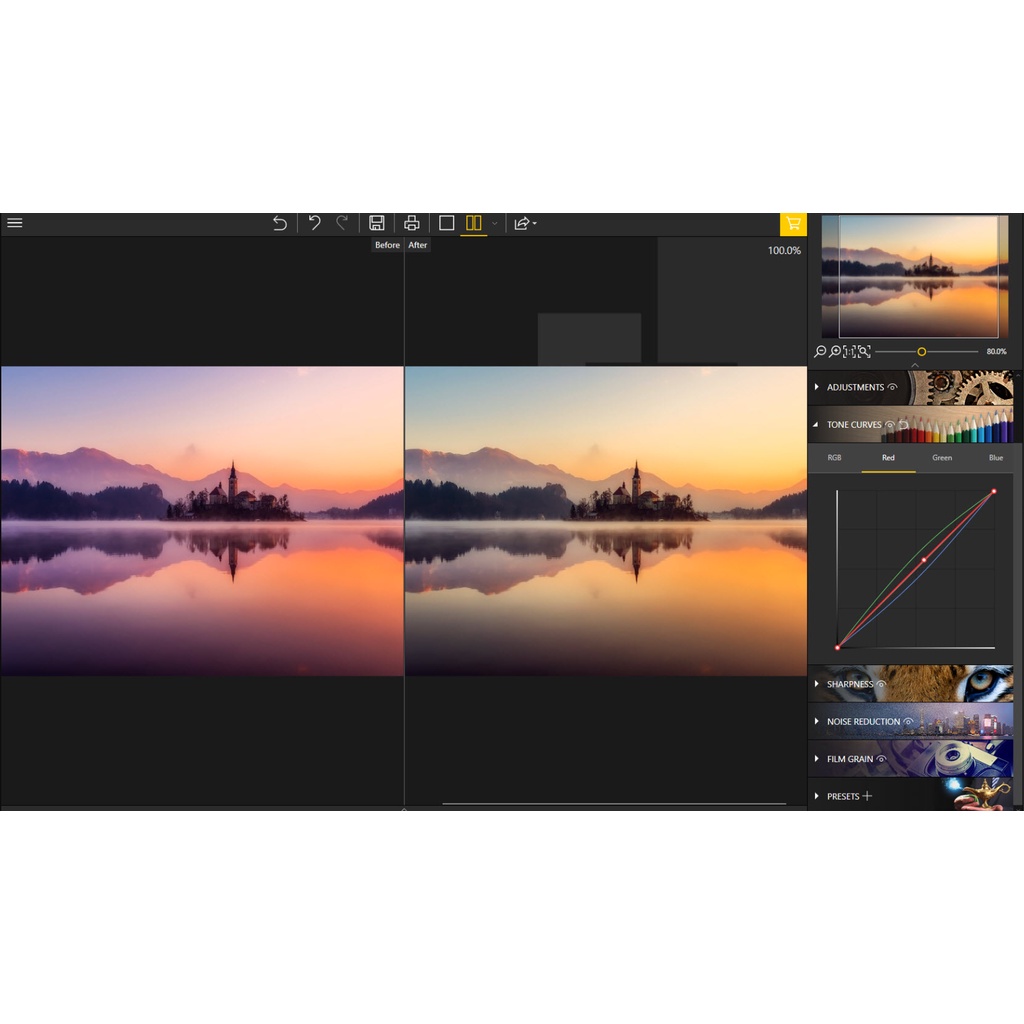Open the hamburger menu
The image size is (1024, 1024).
coord(15,223)
